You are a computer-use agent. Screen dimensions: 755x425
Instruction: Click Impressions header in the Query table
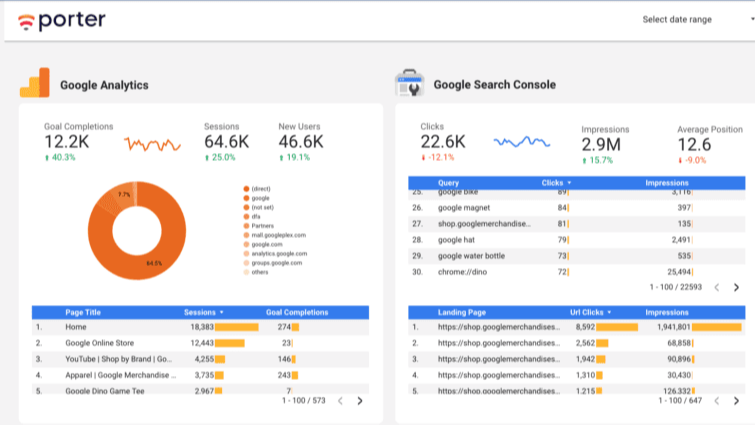tap(666, 183)
